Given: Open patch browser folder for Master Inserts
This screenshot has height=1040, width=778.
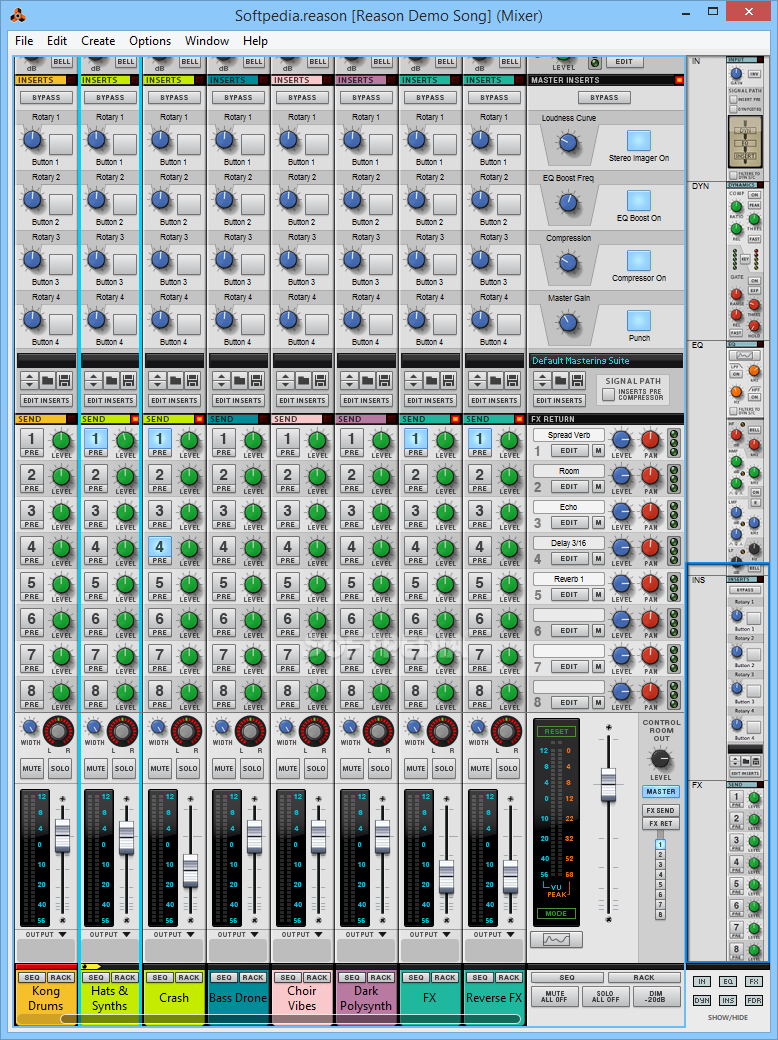Looking at the screenshot, I should pyautogui.click(x=560, y=381).
